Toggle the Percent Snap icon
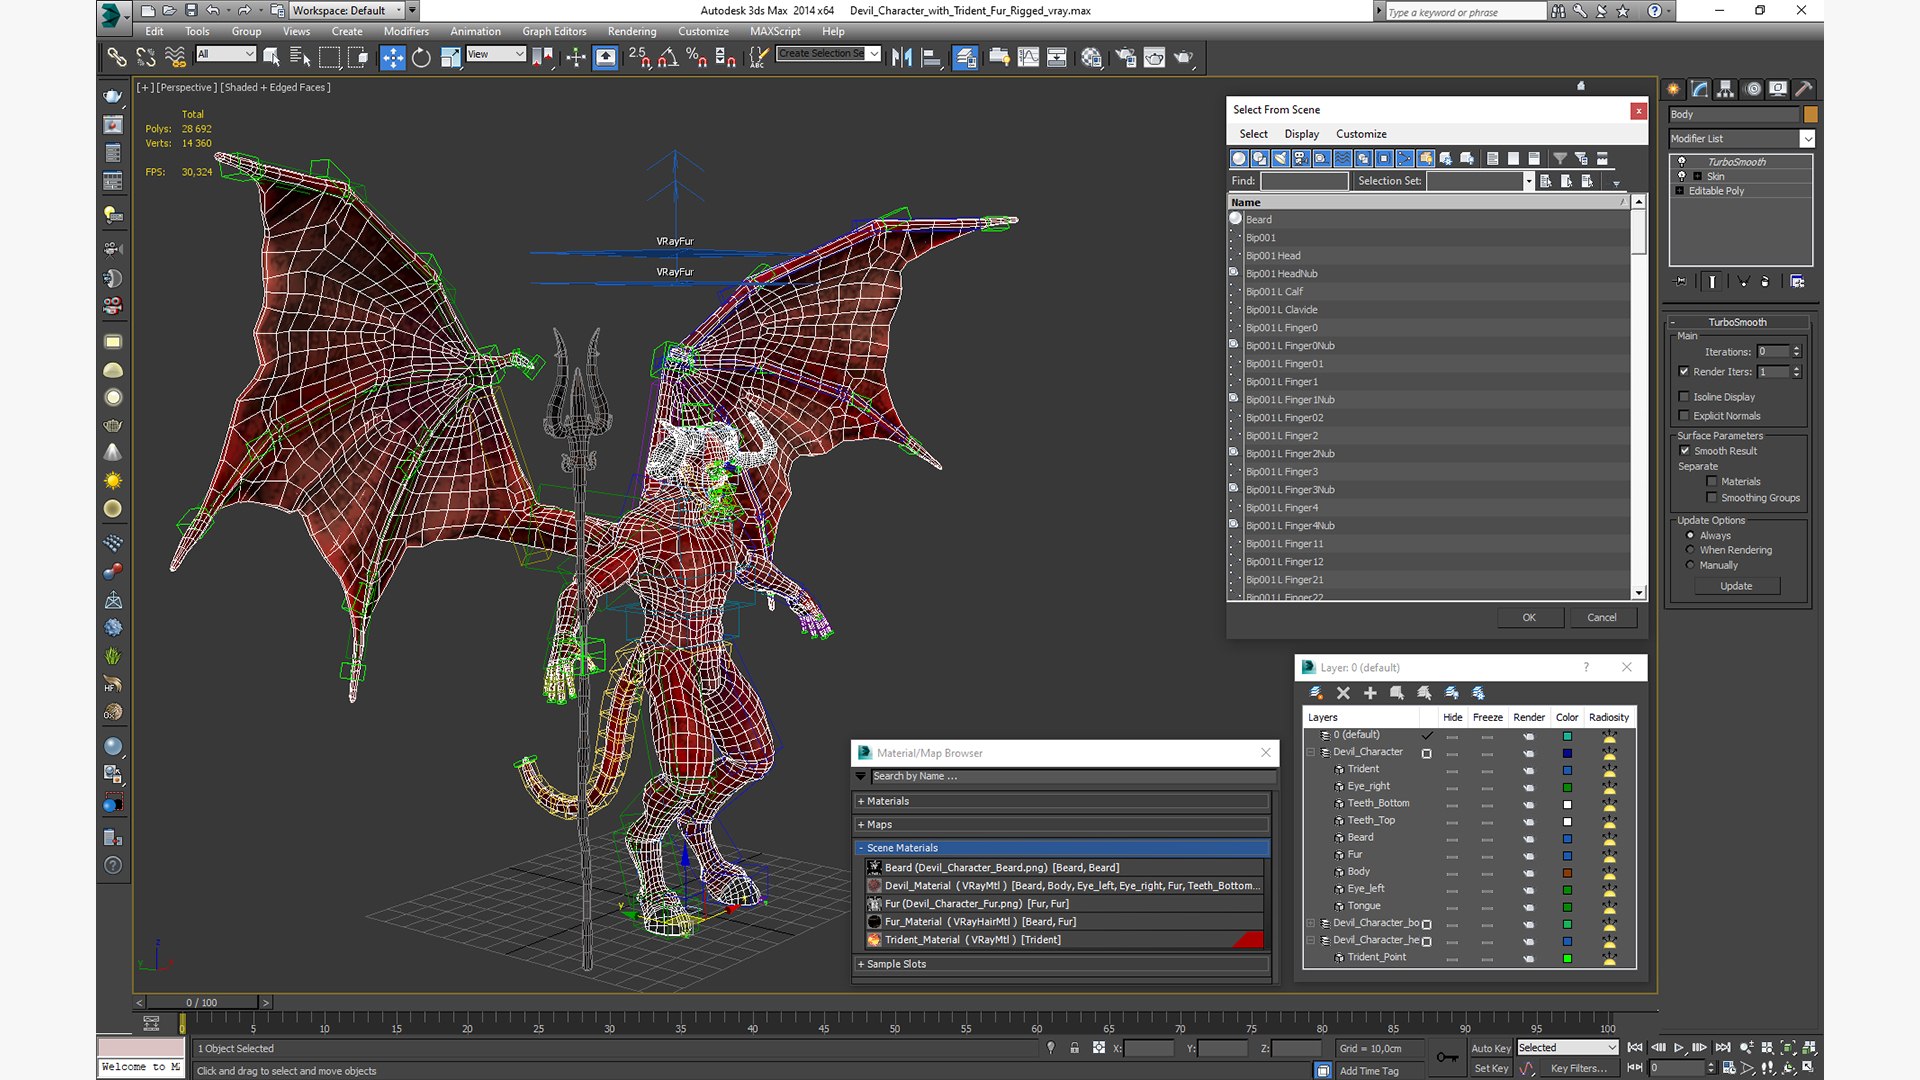Viewport: 1920px width, 1080px height. click(x=697, y=58)
